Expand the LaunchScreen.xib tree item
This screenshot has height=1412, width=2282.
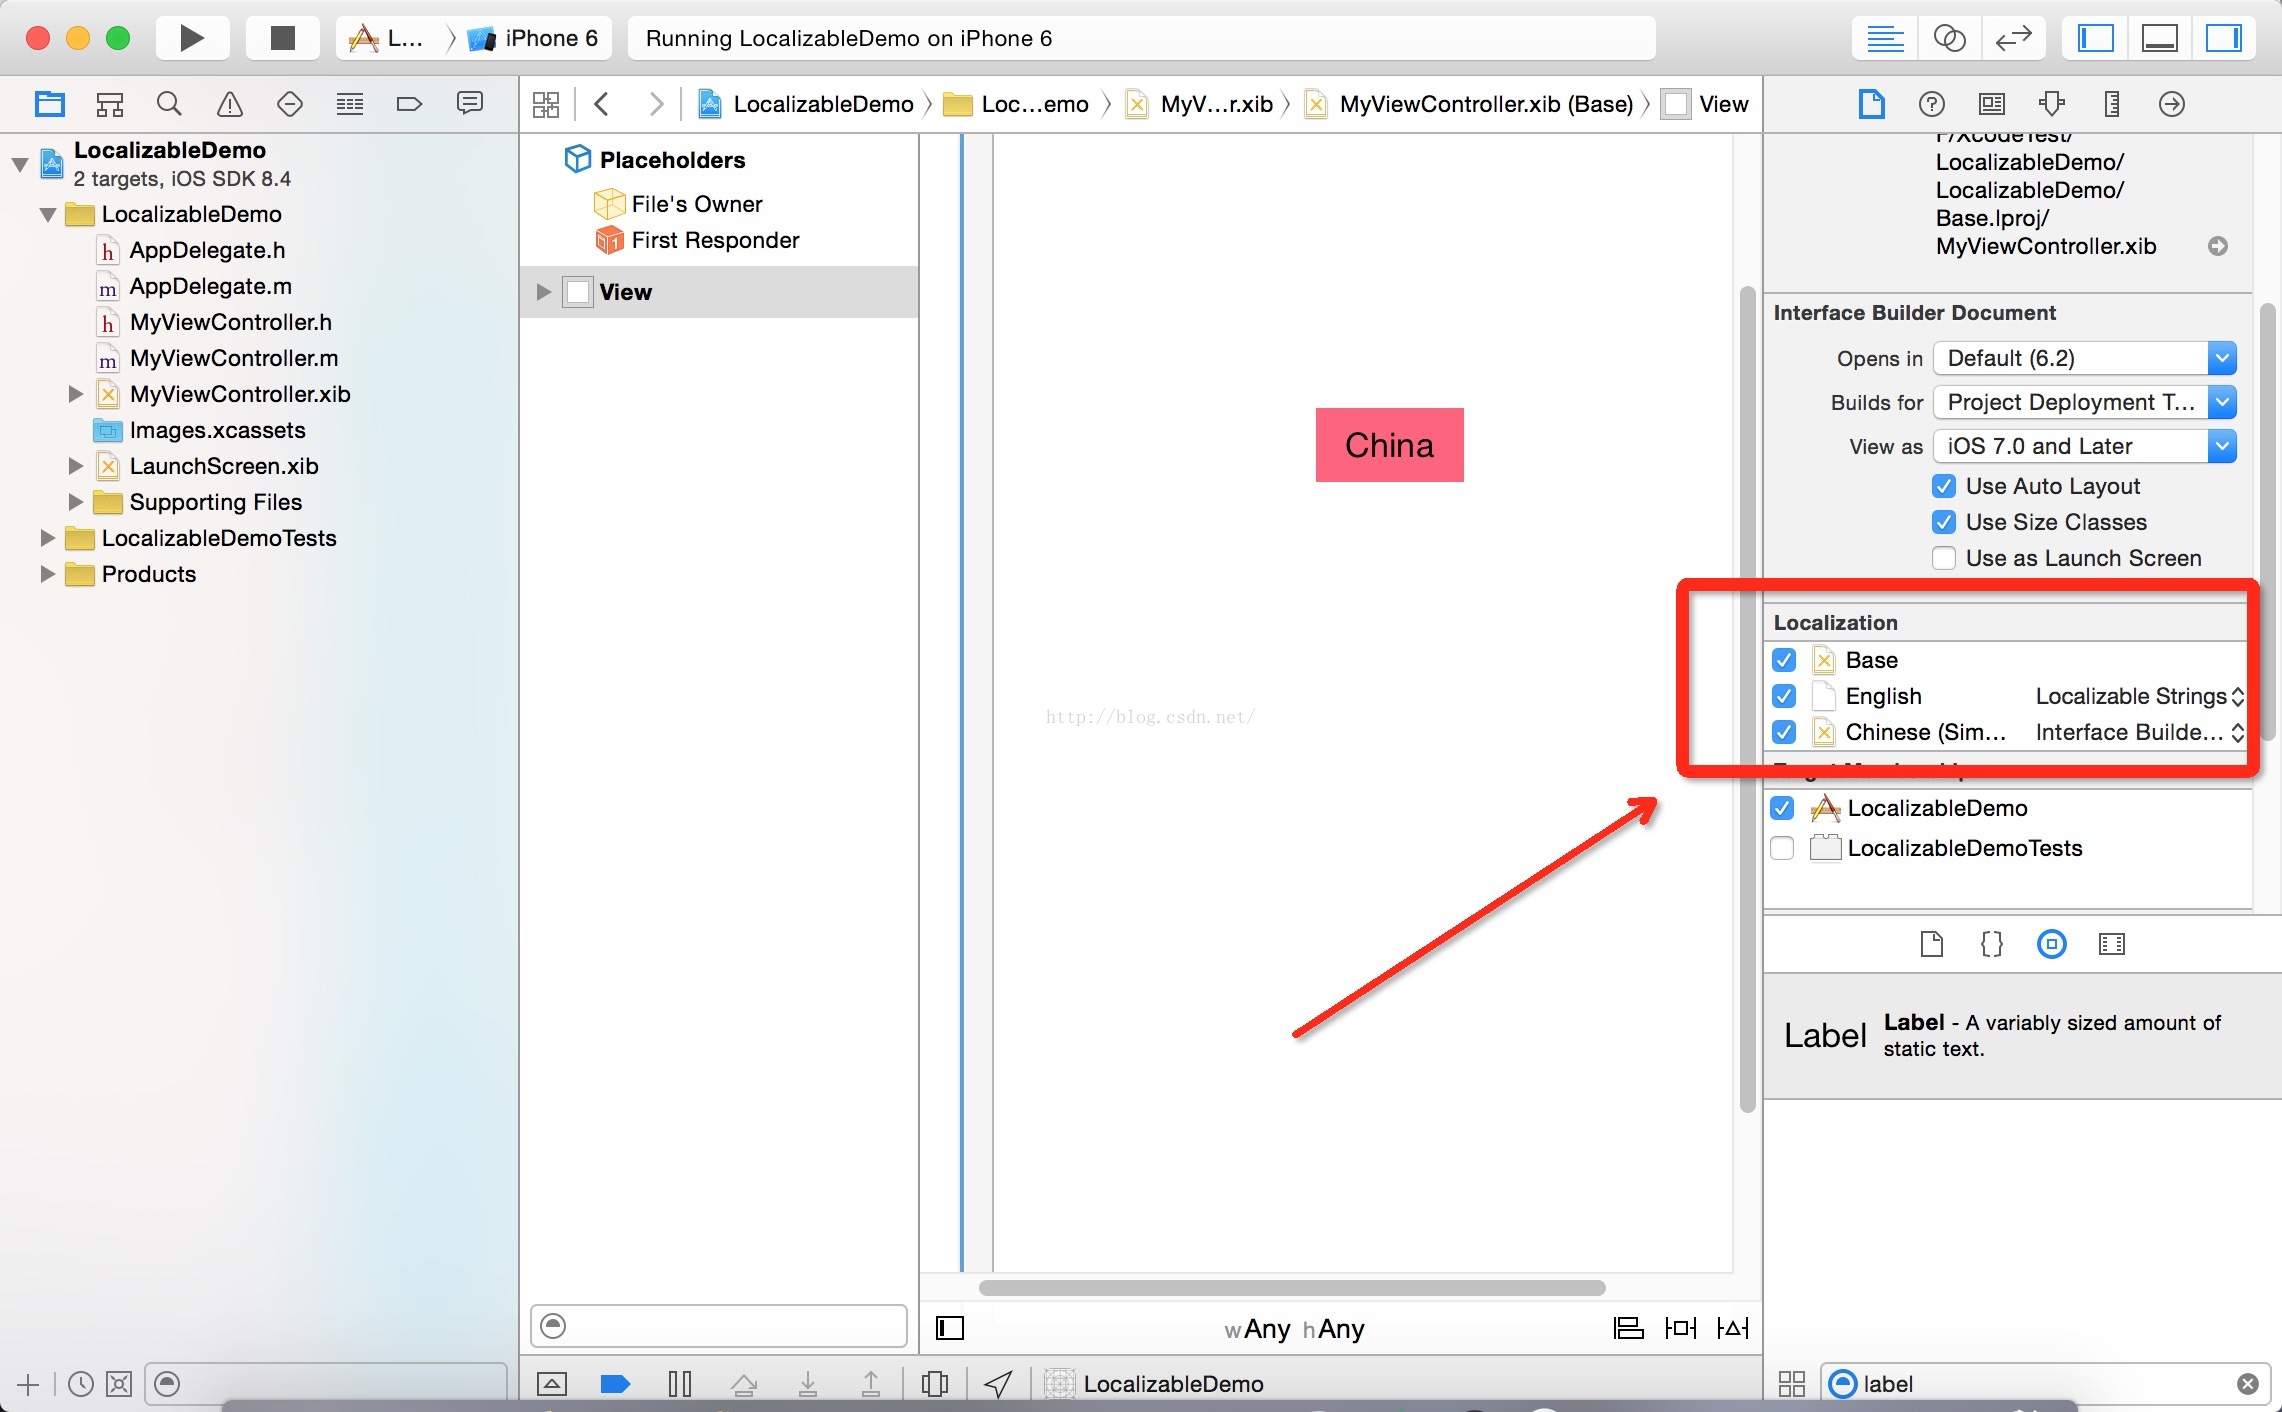point(75,466)
